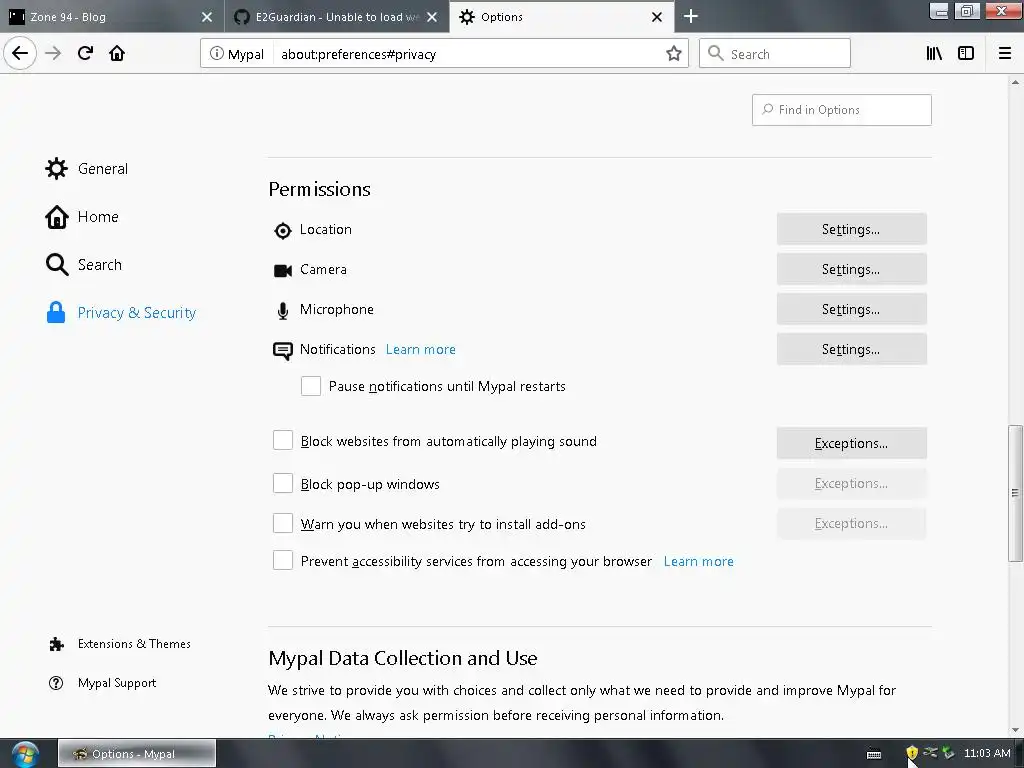Enable Pause notifications until Mypal restarts
This screenshot has height=768, width=1024.
pos(311,386)
